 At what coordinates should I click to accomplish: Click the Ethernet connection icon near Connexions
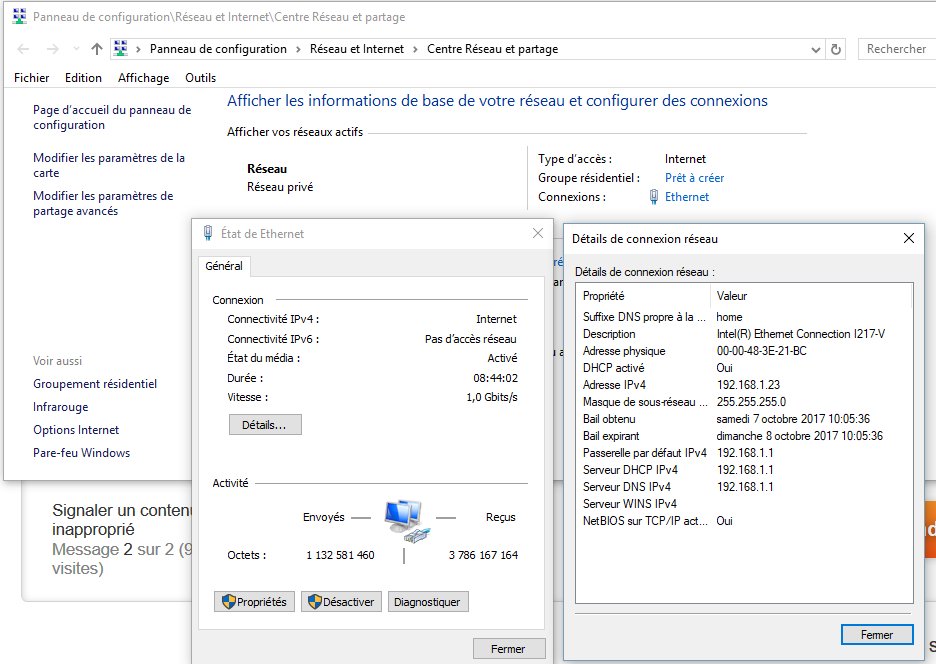(654, 197)
